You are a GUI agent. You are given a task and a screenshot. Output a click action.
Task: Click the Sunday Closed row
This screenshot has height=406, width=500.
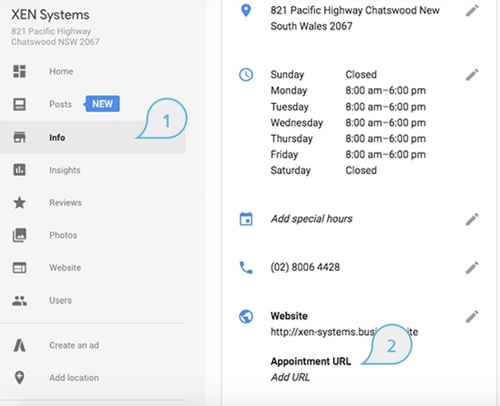[324, 74]
